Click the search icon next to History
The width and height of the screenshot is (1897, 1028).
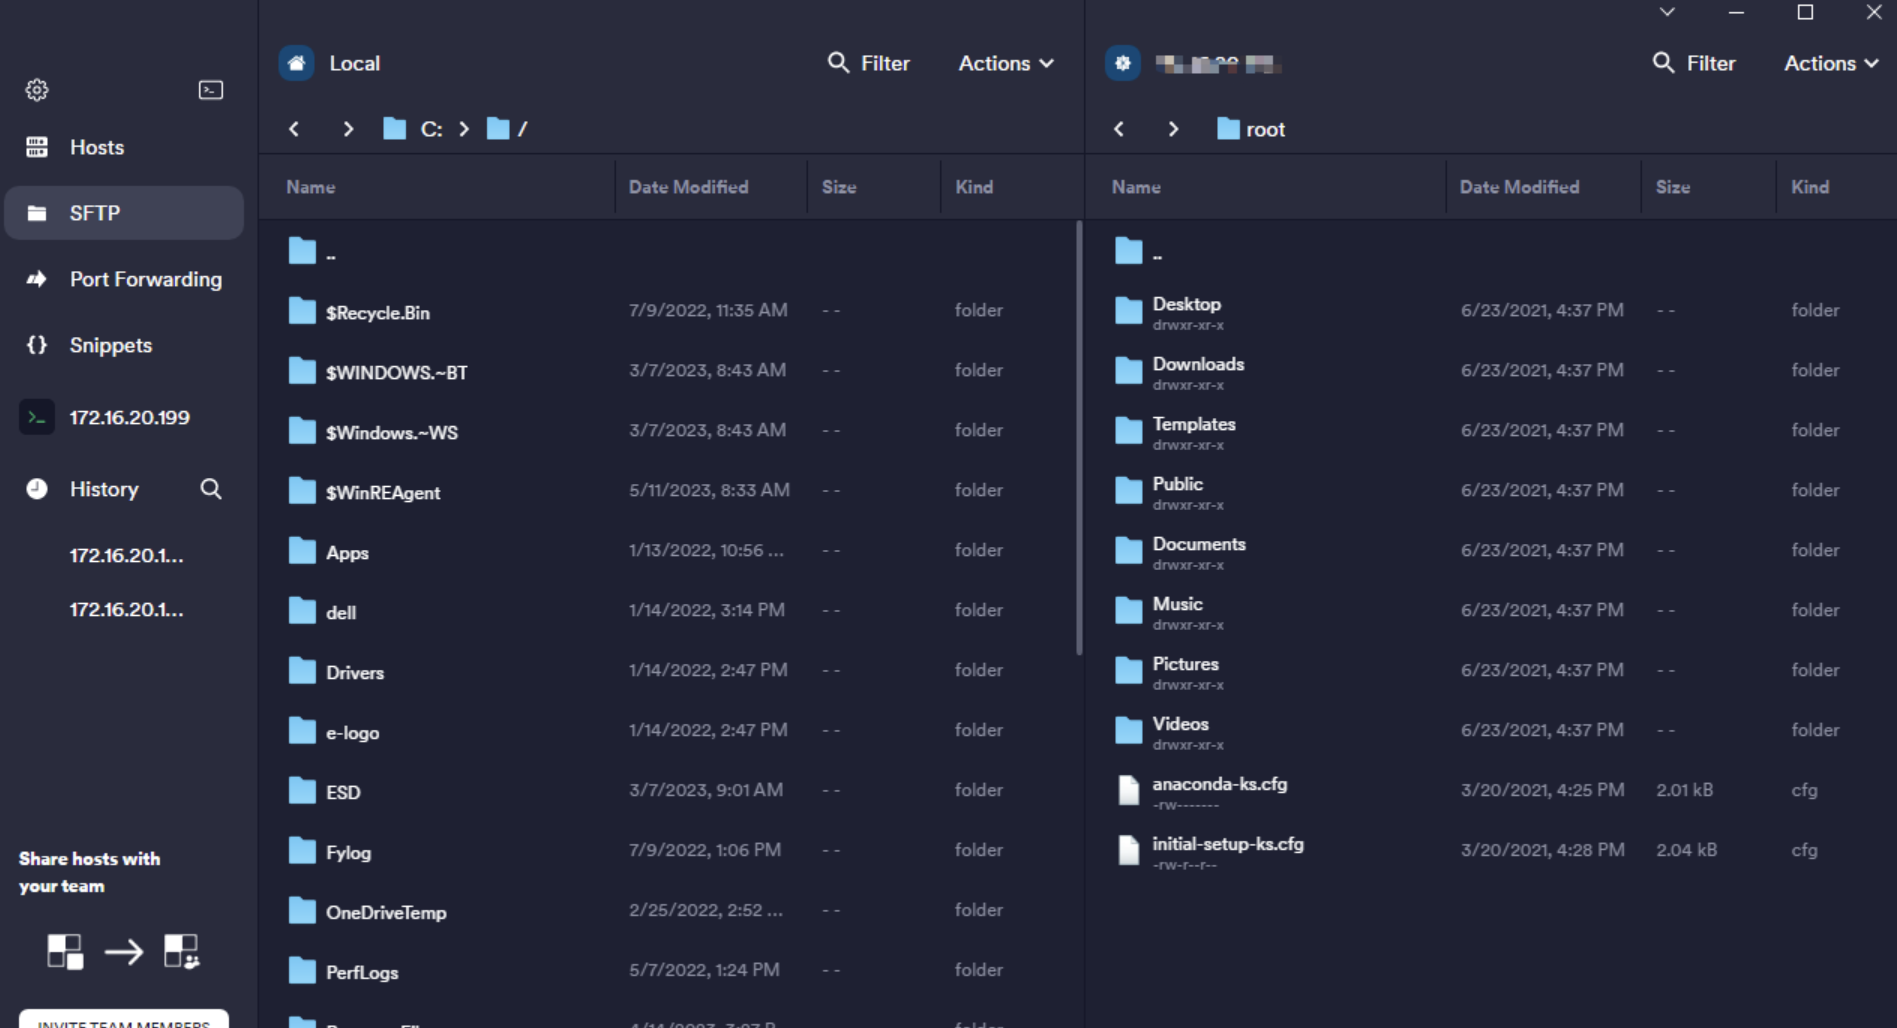[212, 489]
